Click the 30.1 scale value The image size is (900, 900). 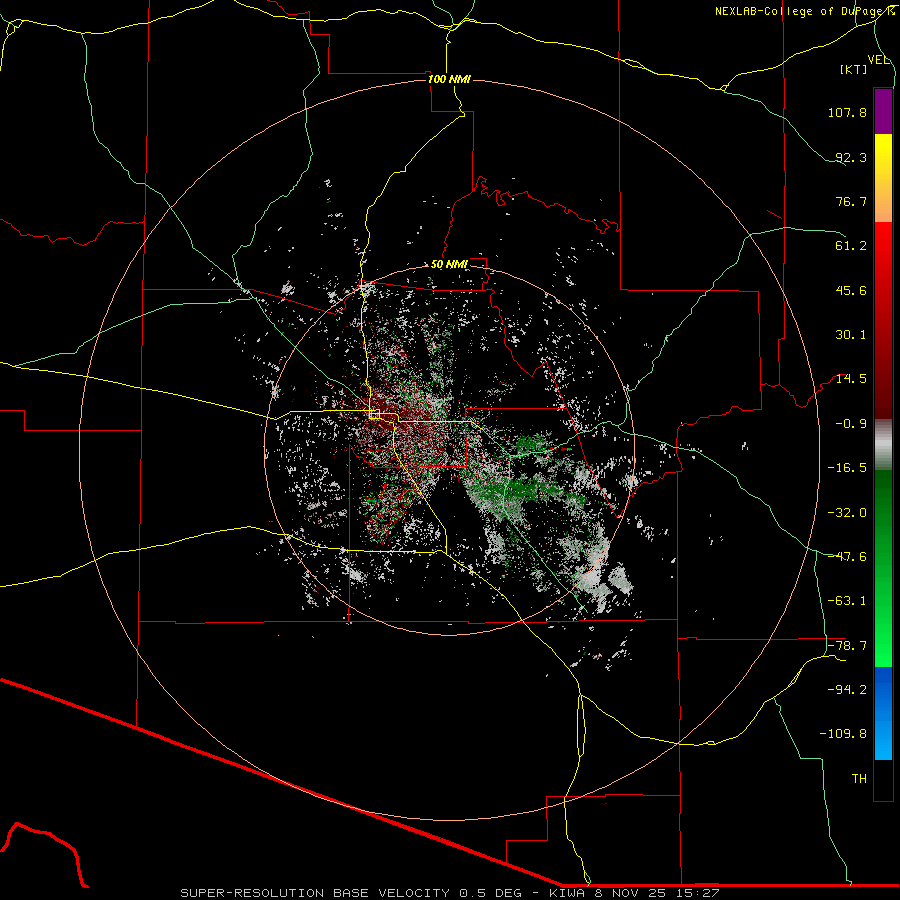coord(851,335)
